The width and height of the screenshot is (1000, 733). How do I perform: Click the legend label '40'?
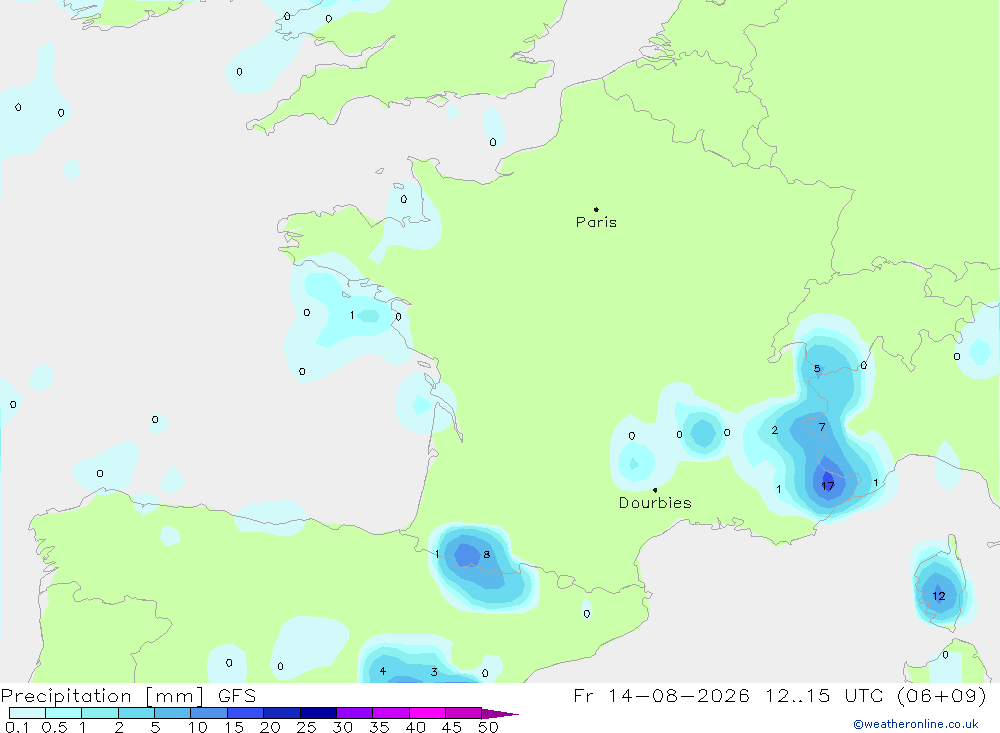coord(415,727)
